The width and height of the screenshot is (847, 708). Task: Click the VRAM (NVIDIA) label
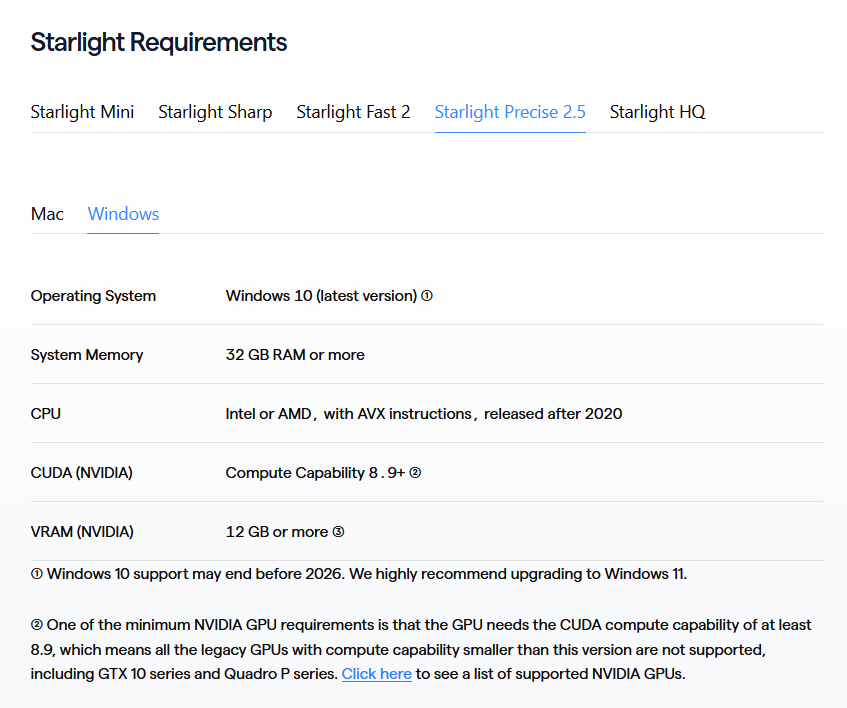(x=82, y=532)
